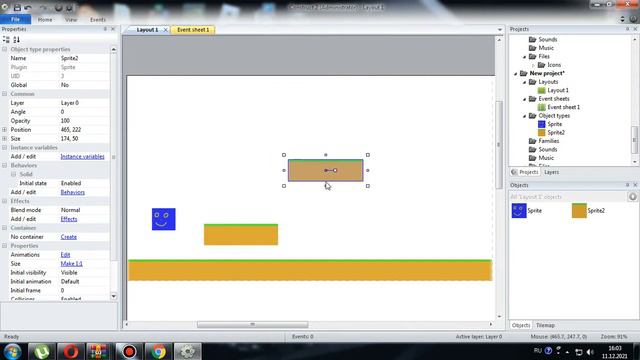Pin the Properties panel
640x360 pixels.
pyautogui.click(x=105, y=29)
